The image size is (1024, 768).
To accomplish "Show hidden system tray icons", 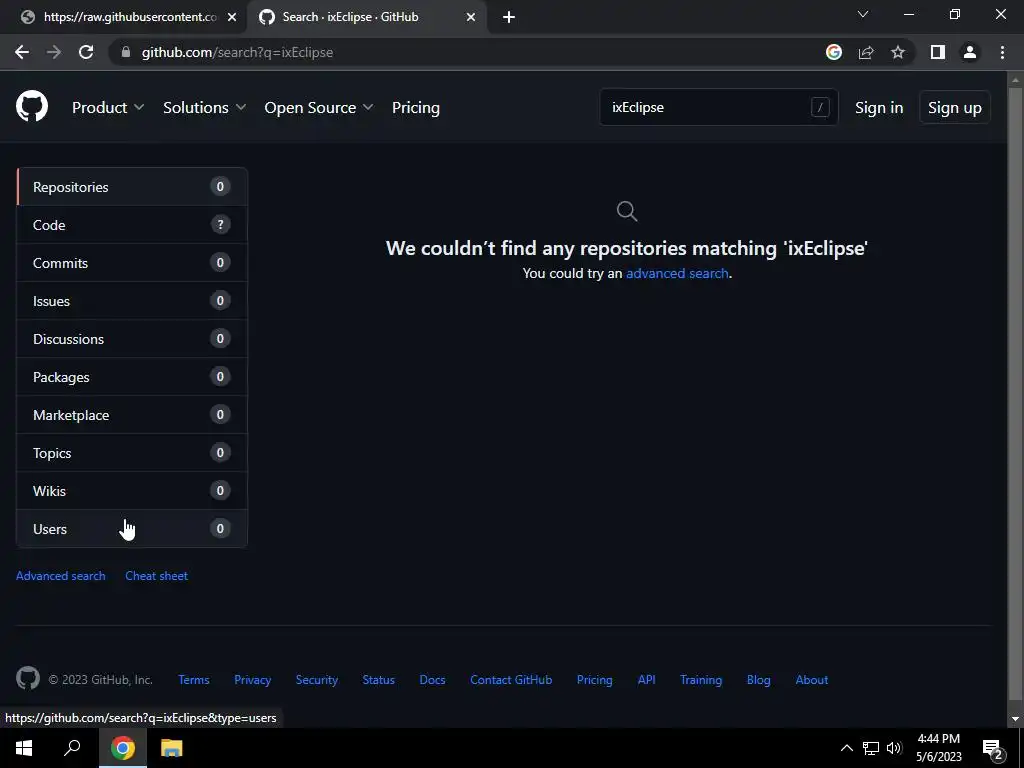I will (x=846, y=748).
